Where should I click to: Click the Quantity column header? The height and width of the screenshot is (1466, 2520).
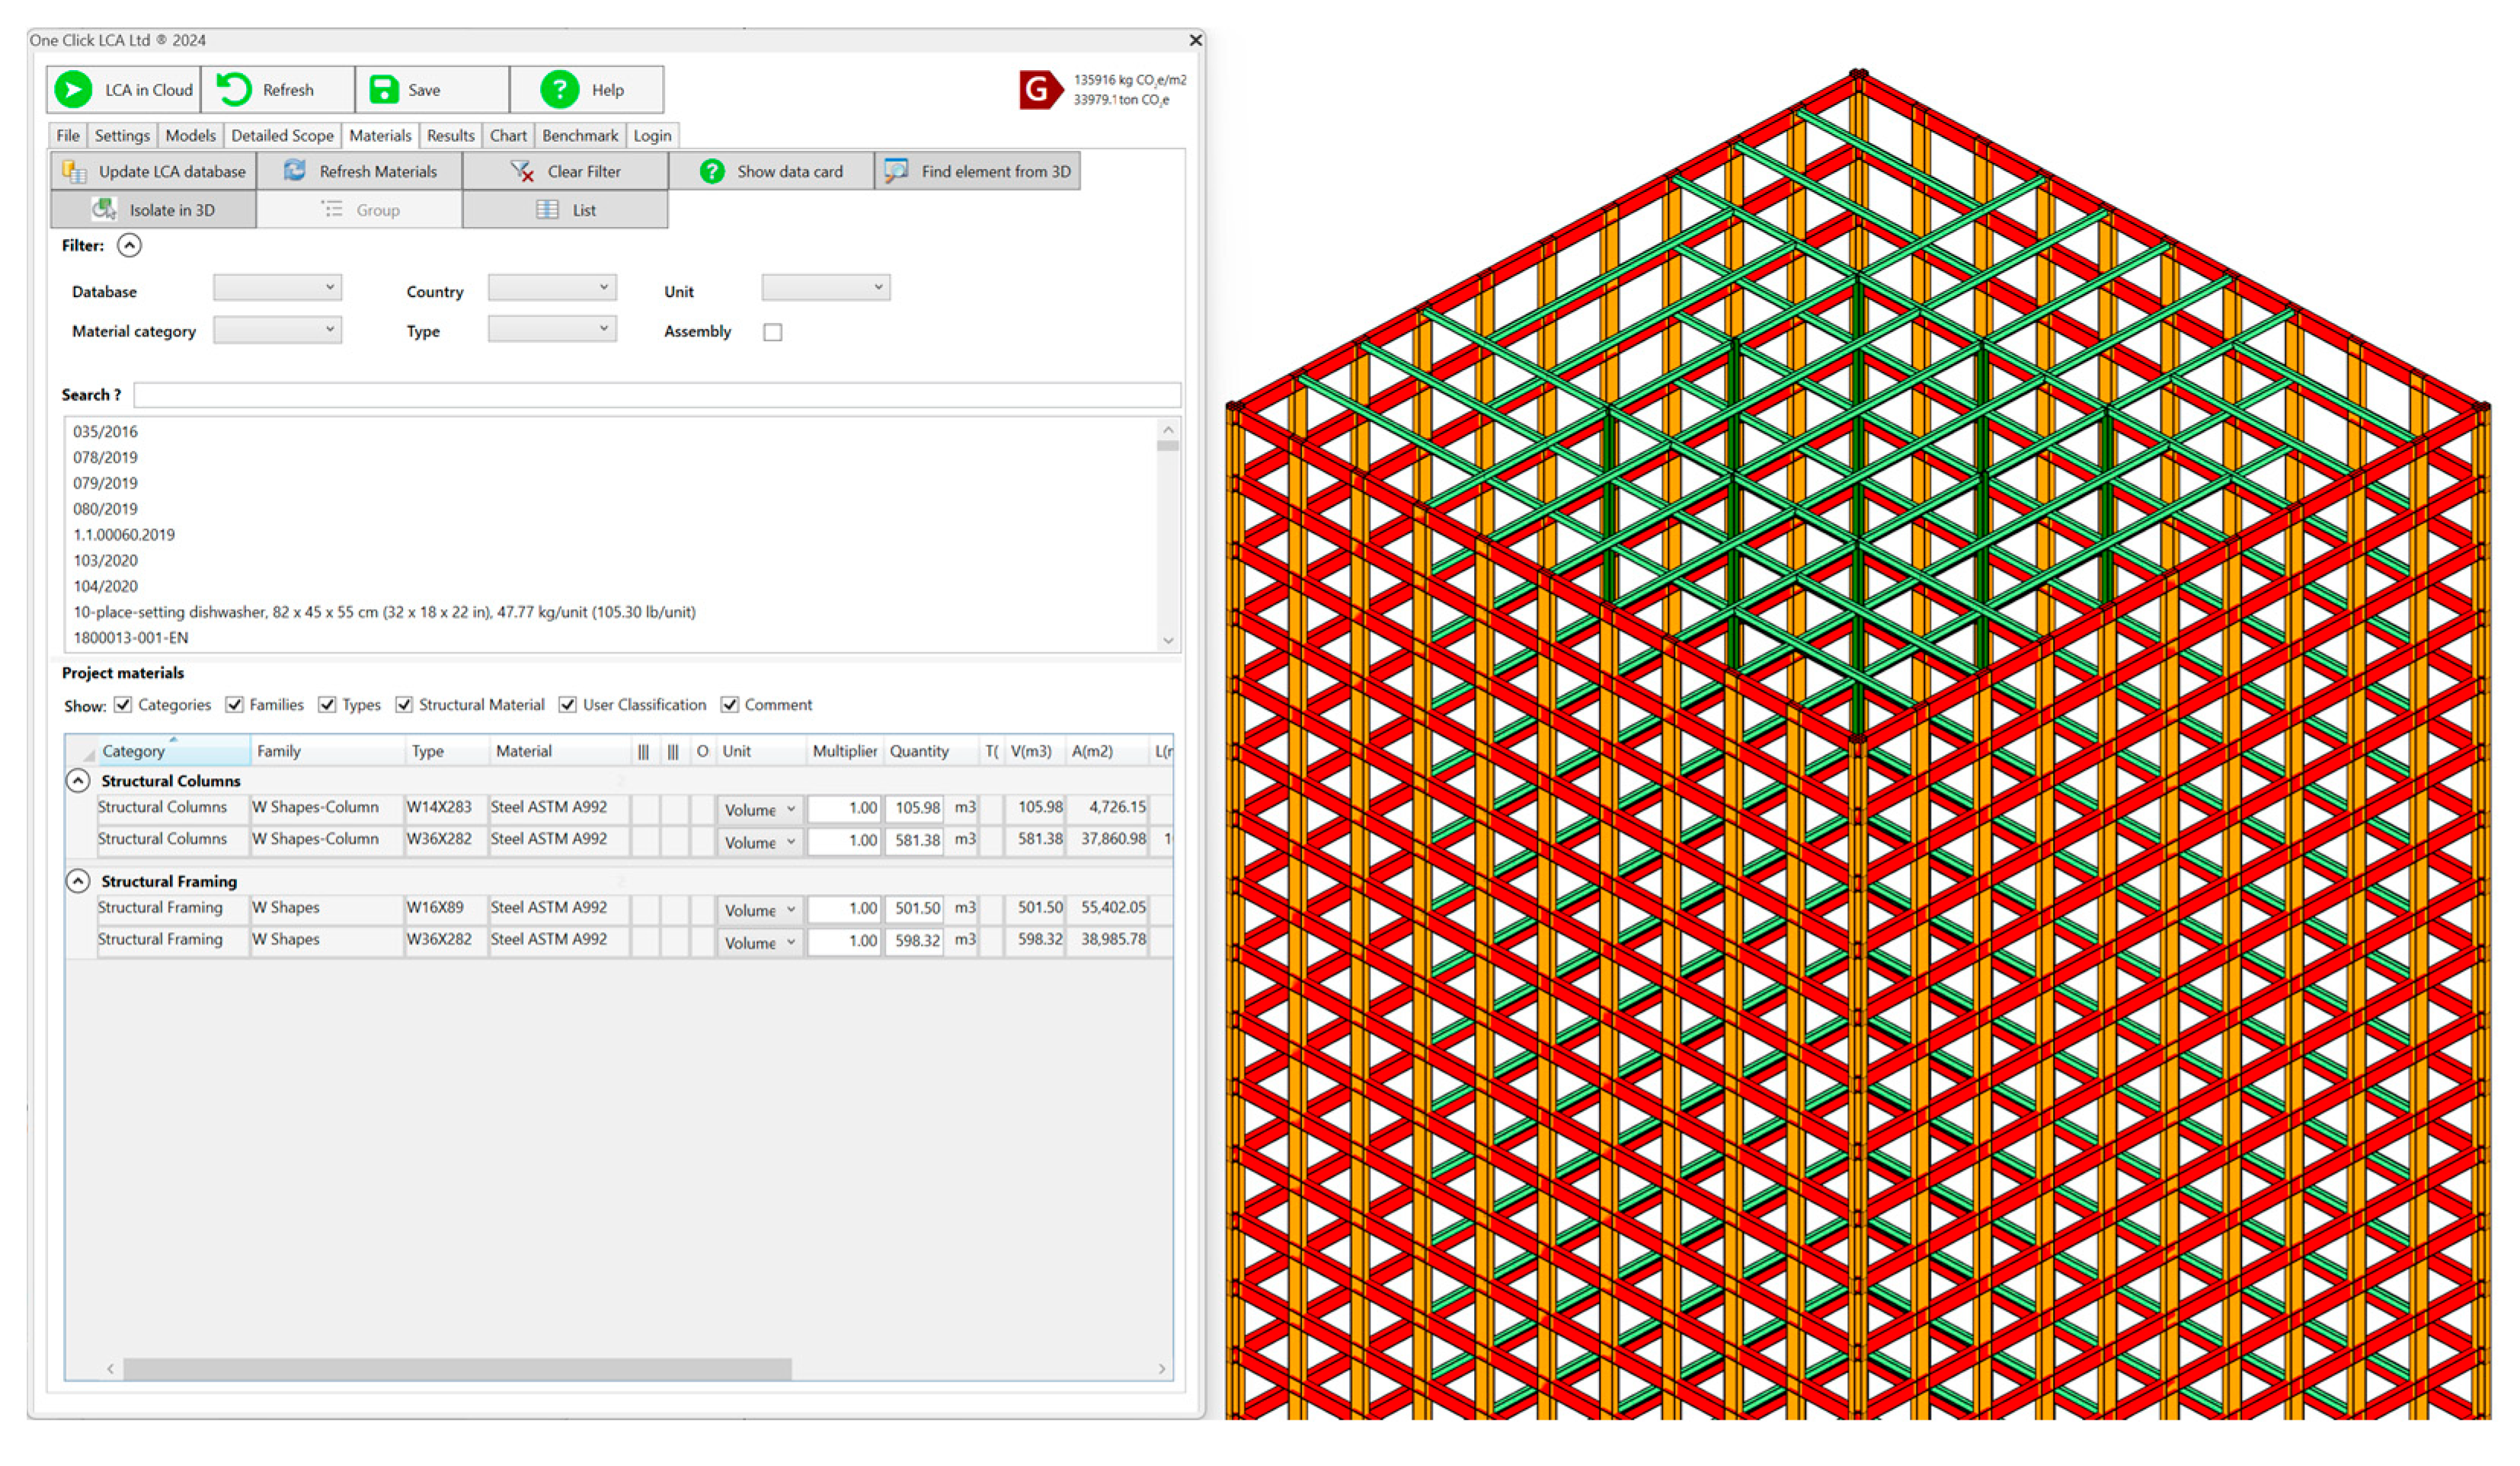[930, 751]
